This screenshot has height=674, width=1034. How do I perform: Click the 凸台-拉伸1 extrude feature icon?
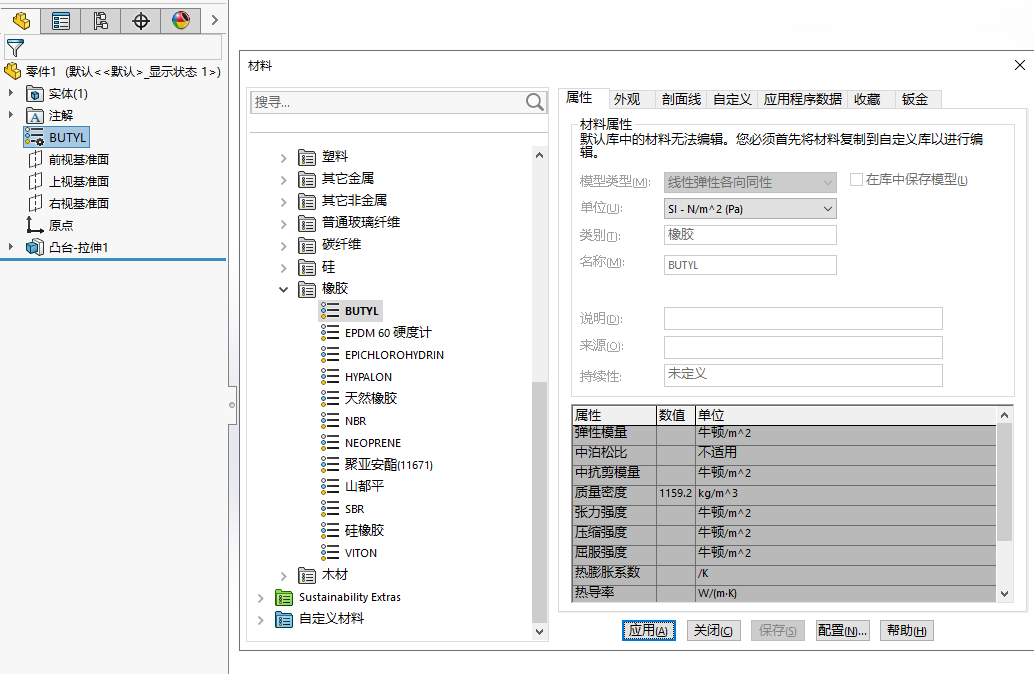pyautogui.click(x=35, y=247)
